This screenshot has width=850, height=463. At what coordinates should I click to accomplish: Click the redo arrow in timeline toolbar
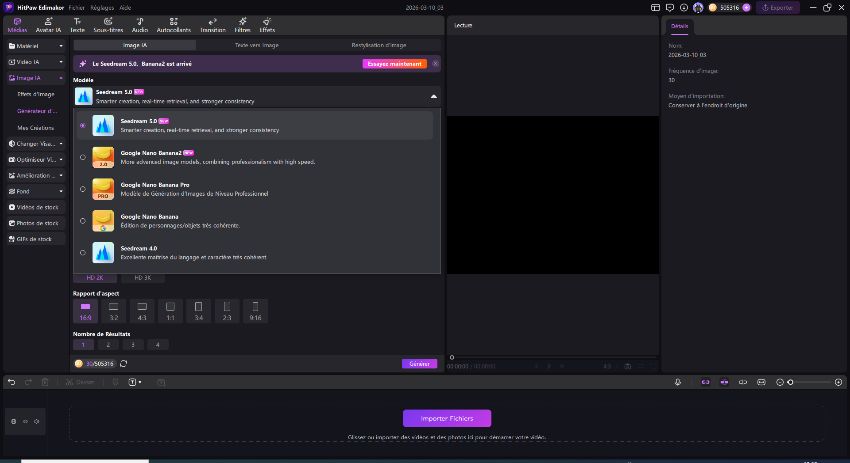click(28, 382)
